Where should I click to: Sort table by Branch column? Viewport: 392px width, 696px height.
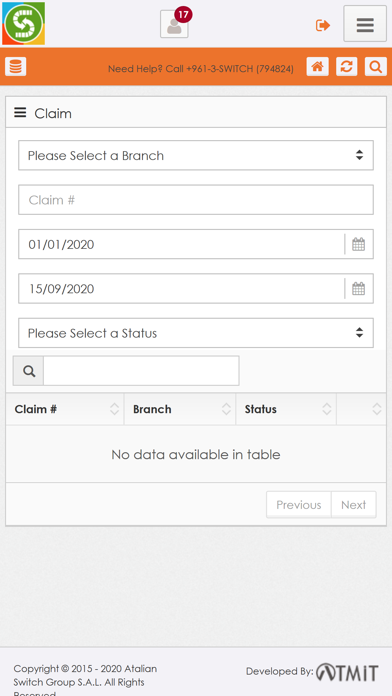(180, 409)
